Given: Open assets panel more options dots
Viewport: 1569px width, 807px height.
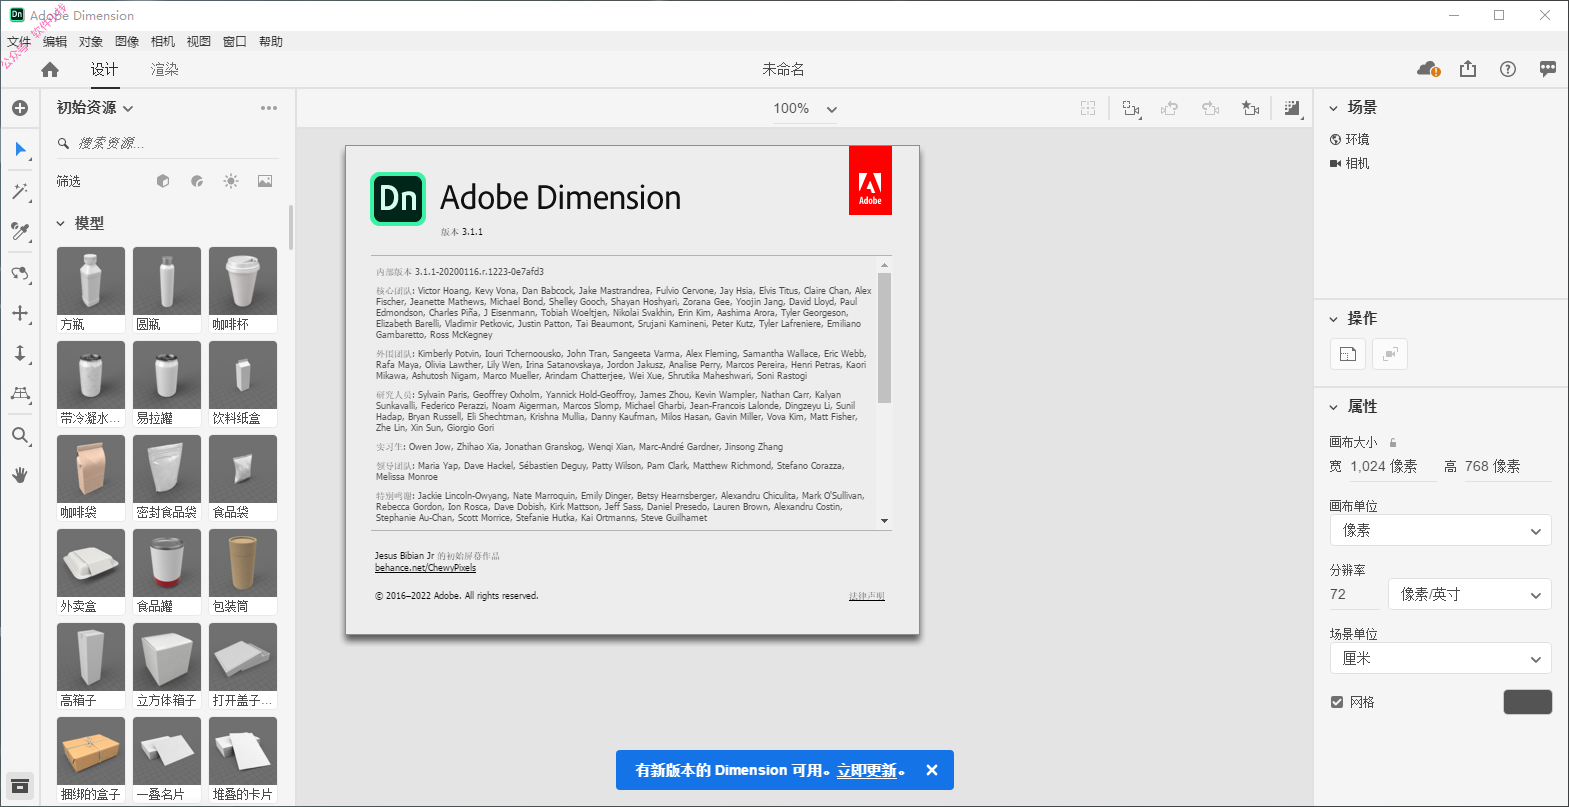Looking at the screenshot, I should (269, 108).
